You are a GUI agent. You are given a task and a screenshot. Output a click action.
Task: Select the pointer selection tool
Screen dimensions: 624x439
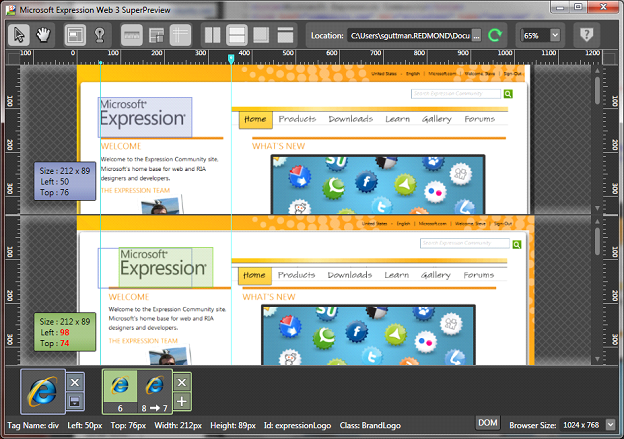point(19,35)
